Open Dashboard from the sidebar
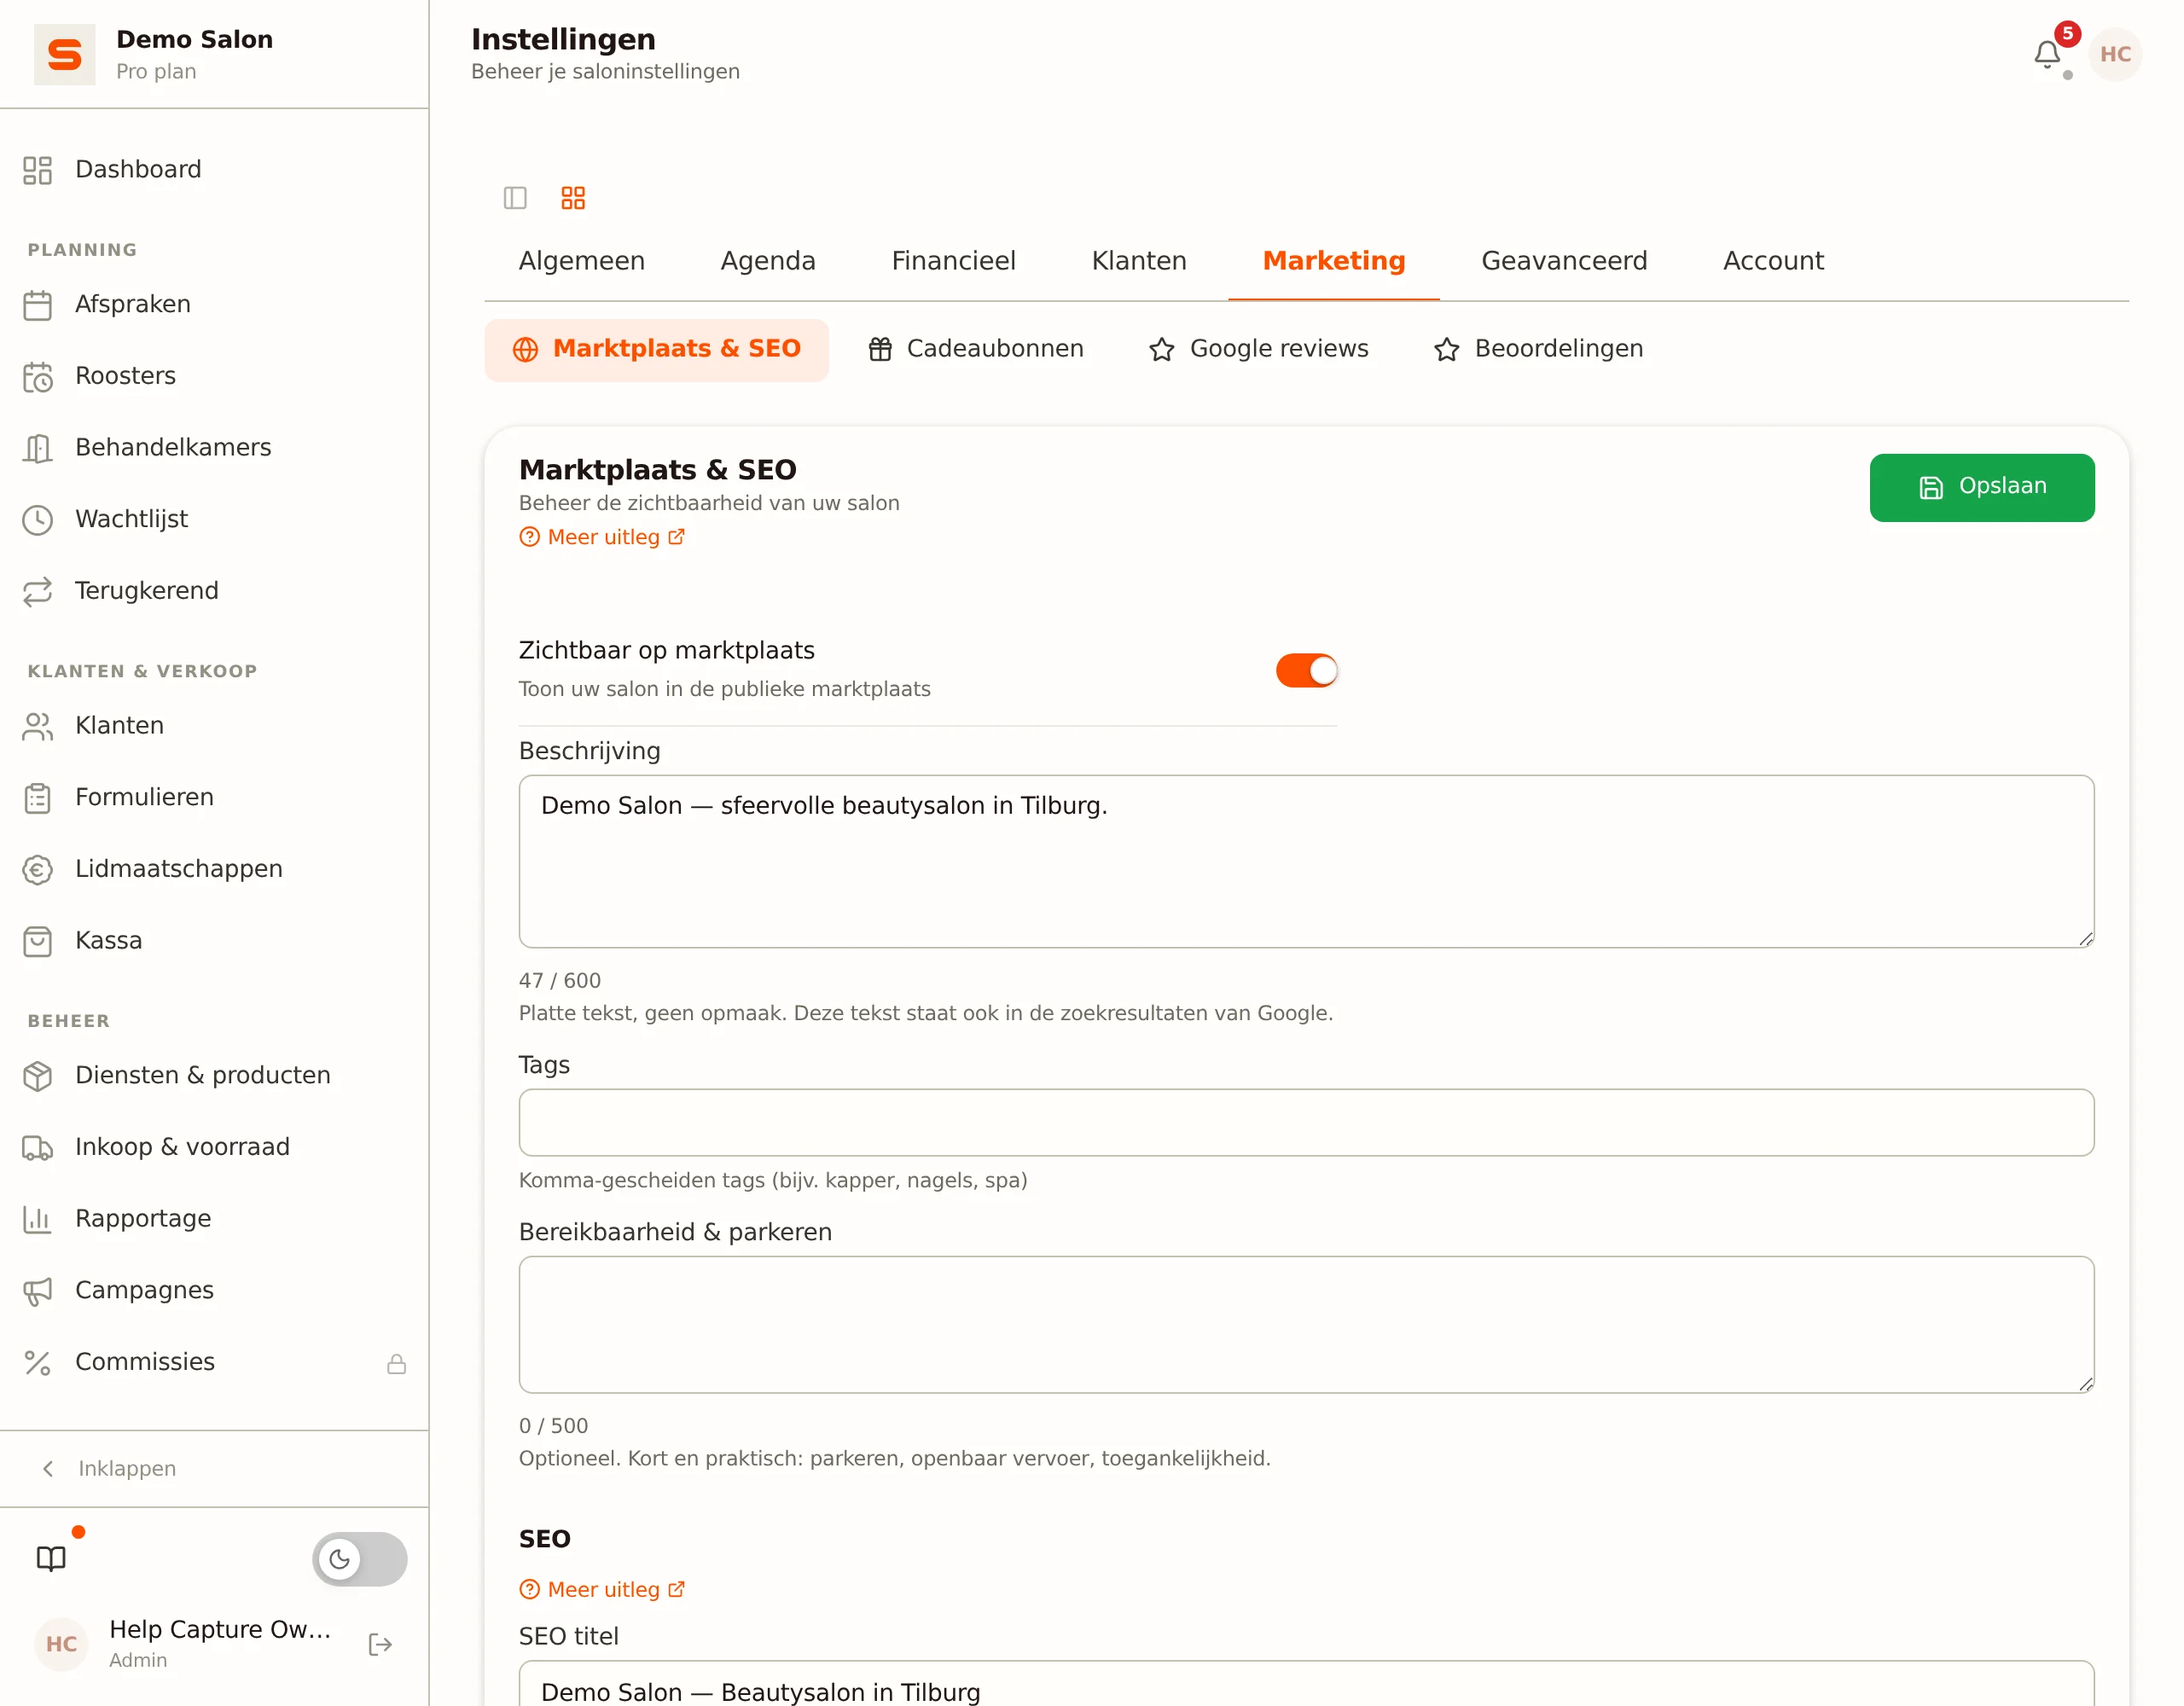This screenshot has width=2184, height=1706. [x=214, y=169]
